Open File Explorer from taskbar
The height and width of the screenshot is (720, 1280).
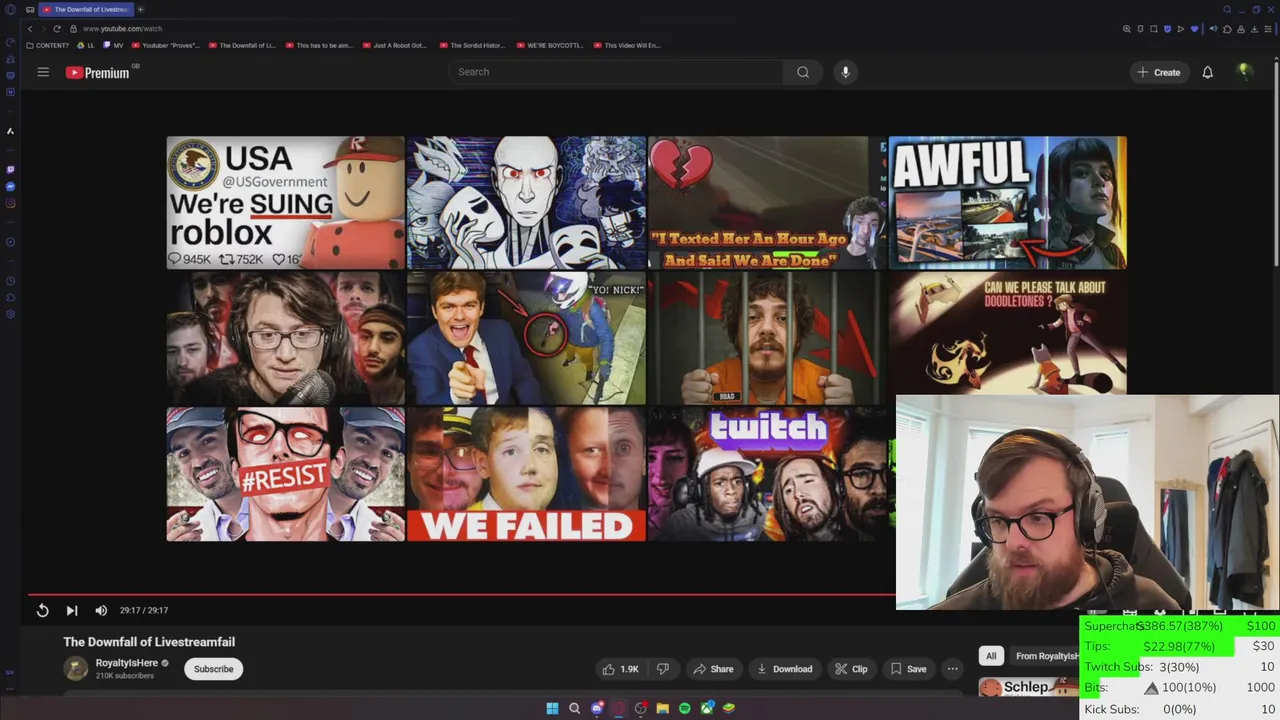[662, 708]
